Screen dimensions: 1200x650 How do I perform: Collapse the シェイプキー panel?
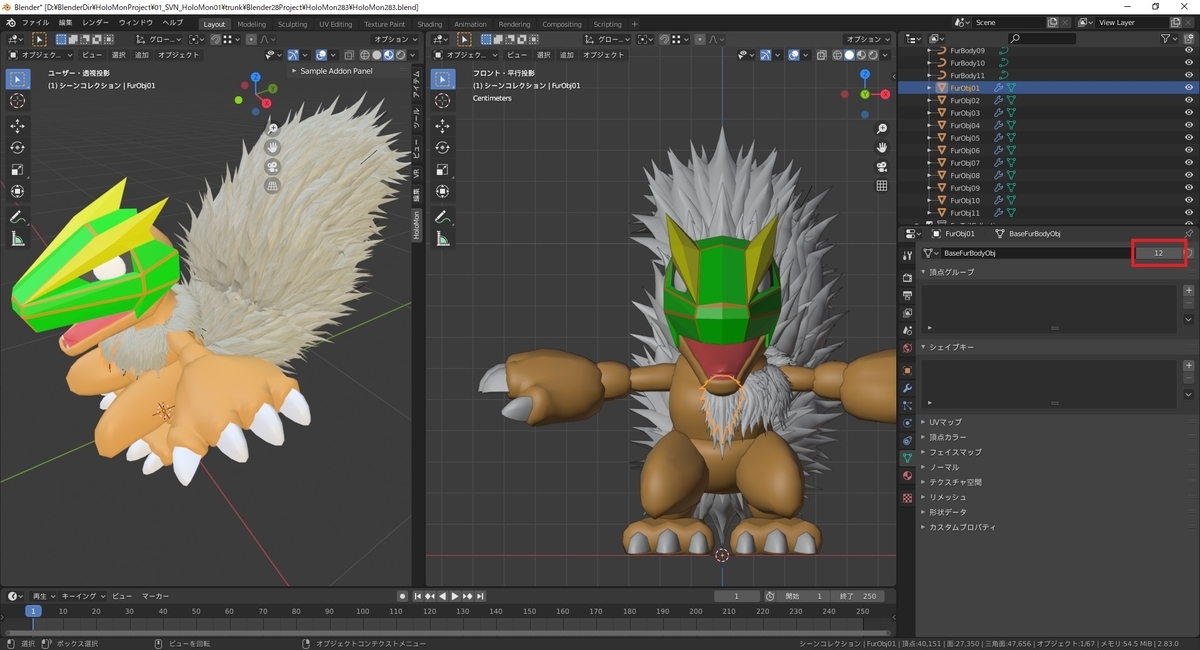1057,347
